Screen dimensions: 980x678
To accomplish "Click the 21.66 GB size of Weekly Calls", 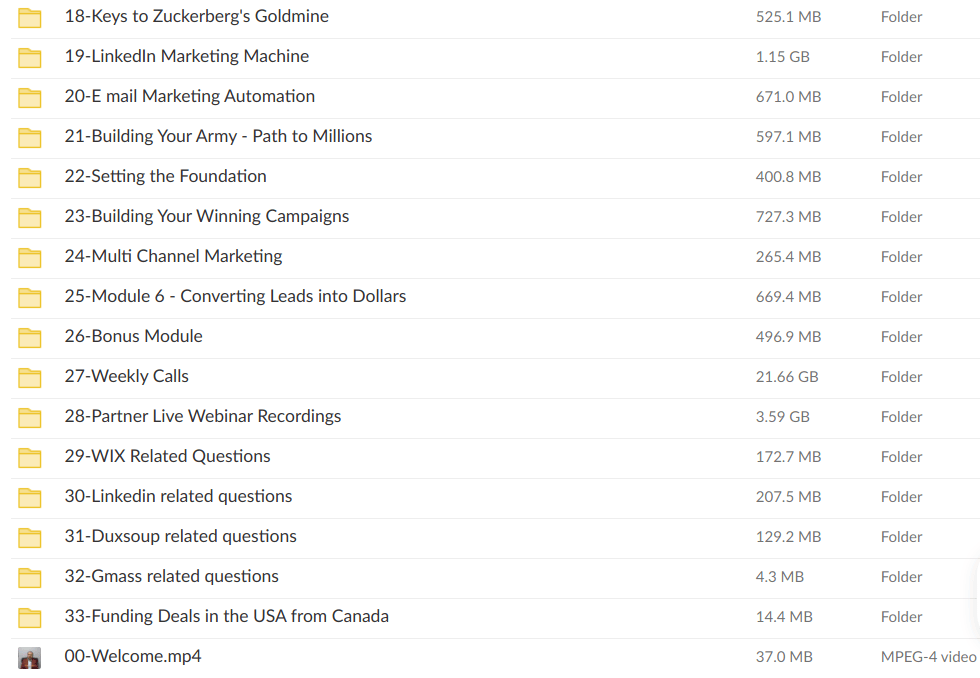I will coord(787,377).
